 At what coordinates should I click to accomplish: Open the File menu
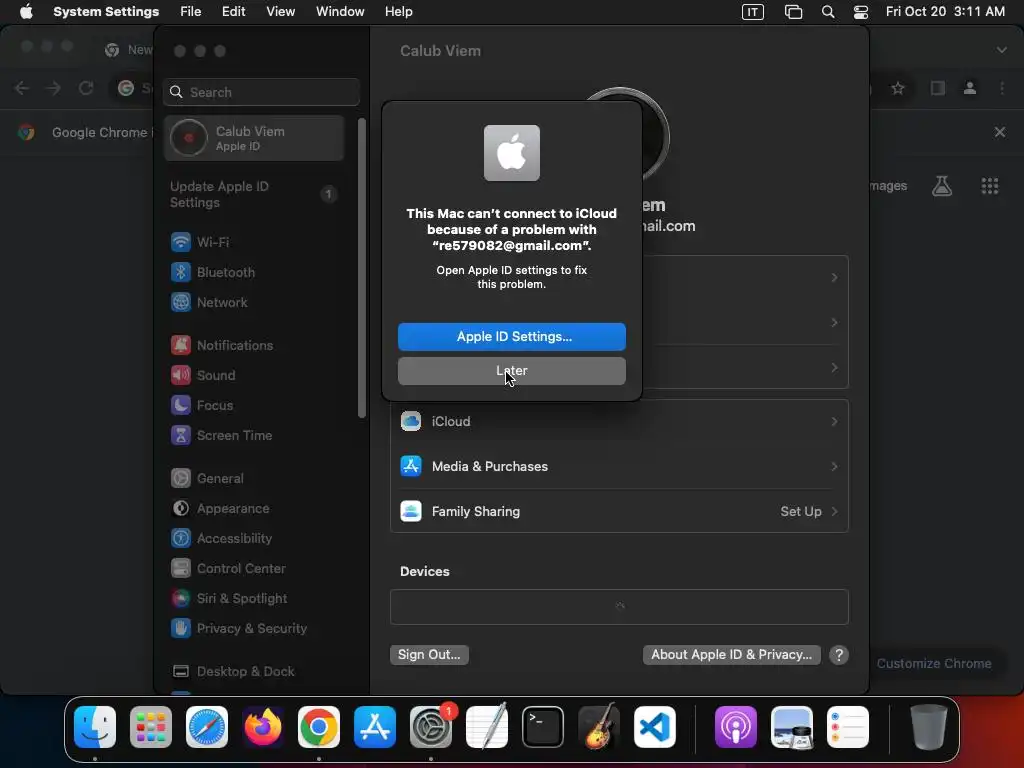point(191,12)
